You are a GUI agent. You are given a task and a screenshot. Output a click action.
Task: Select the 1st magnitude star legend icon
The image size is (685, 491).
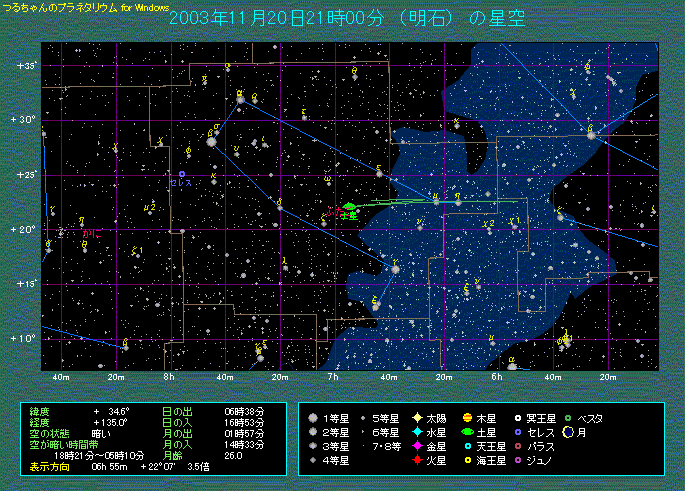(314, 418)
